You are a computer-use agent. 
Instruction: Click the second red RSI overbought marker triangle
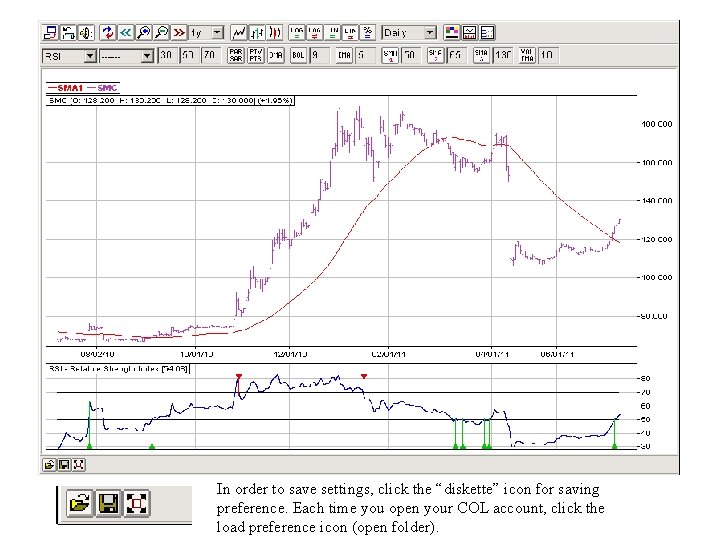tap(364, 377)
